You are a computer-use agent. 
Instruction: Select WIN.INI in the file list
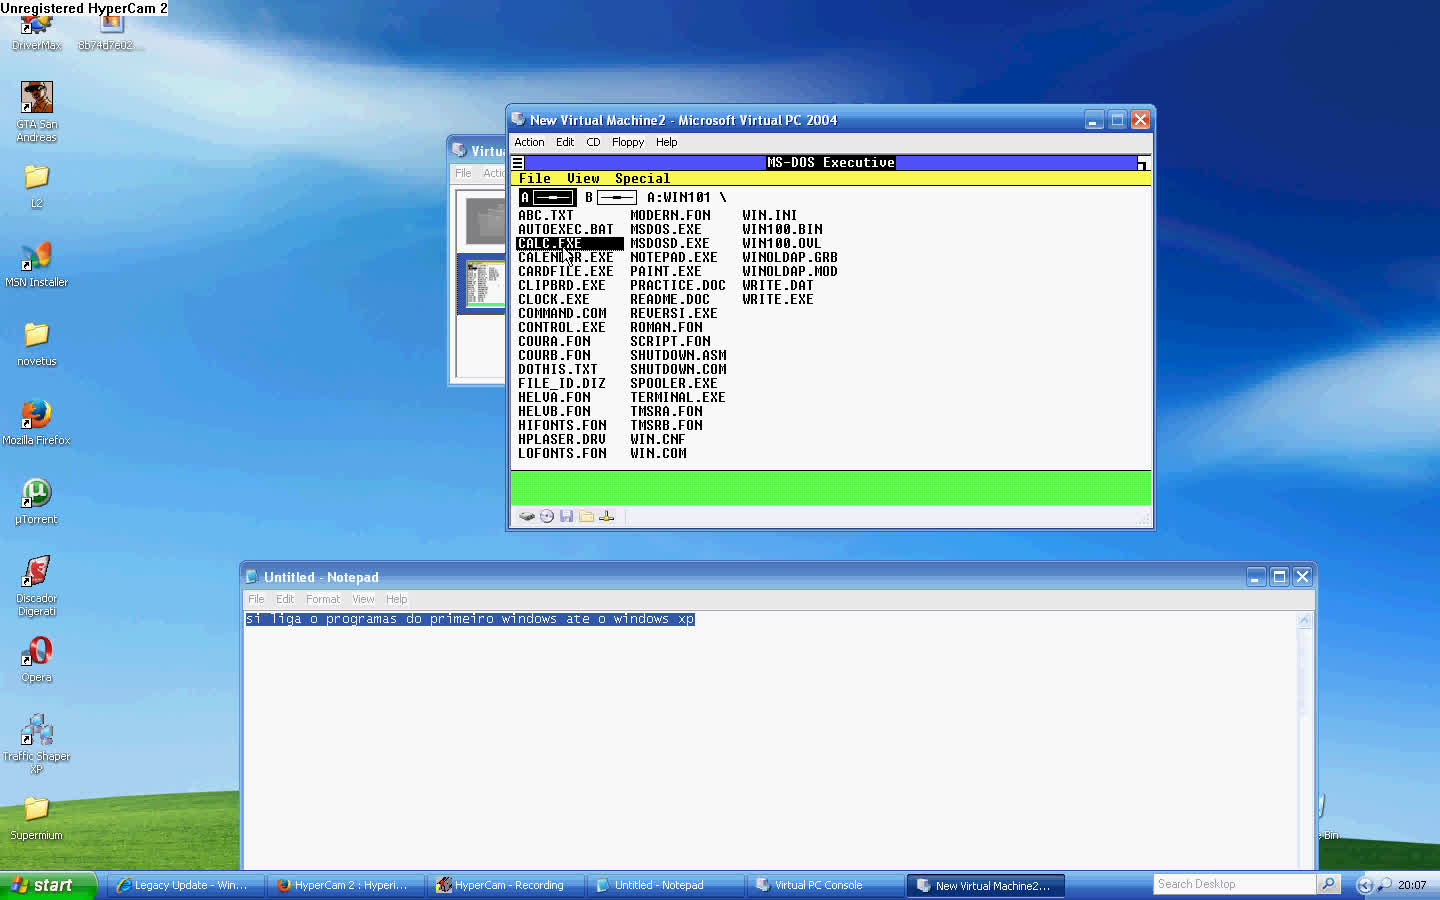tap(769, 215)
